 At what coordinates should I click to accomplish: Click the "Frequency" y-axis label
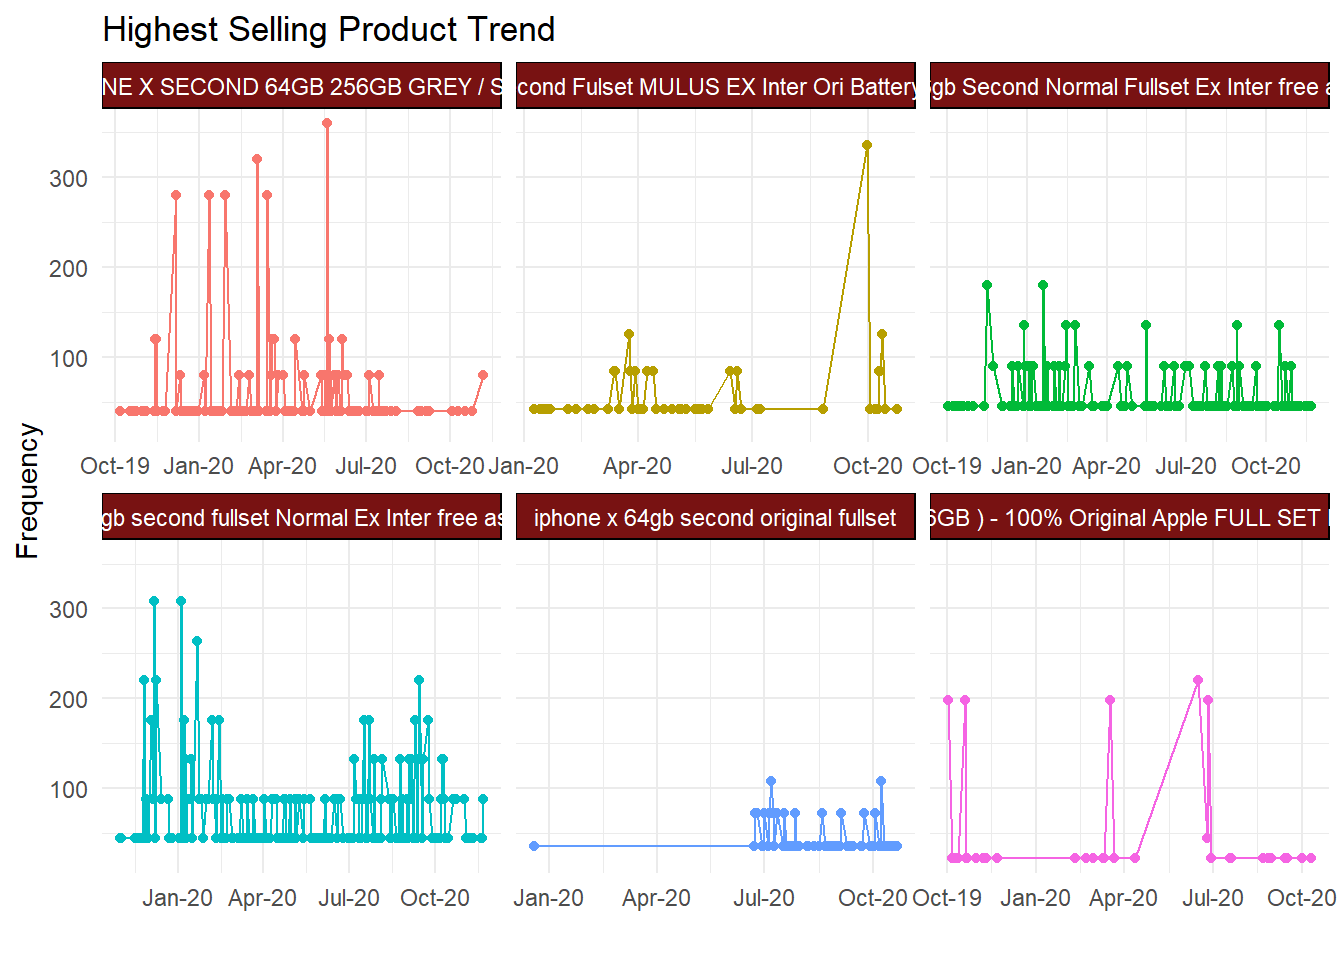click(x=28, y=490)
